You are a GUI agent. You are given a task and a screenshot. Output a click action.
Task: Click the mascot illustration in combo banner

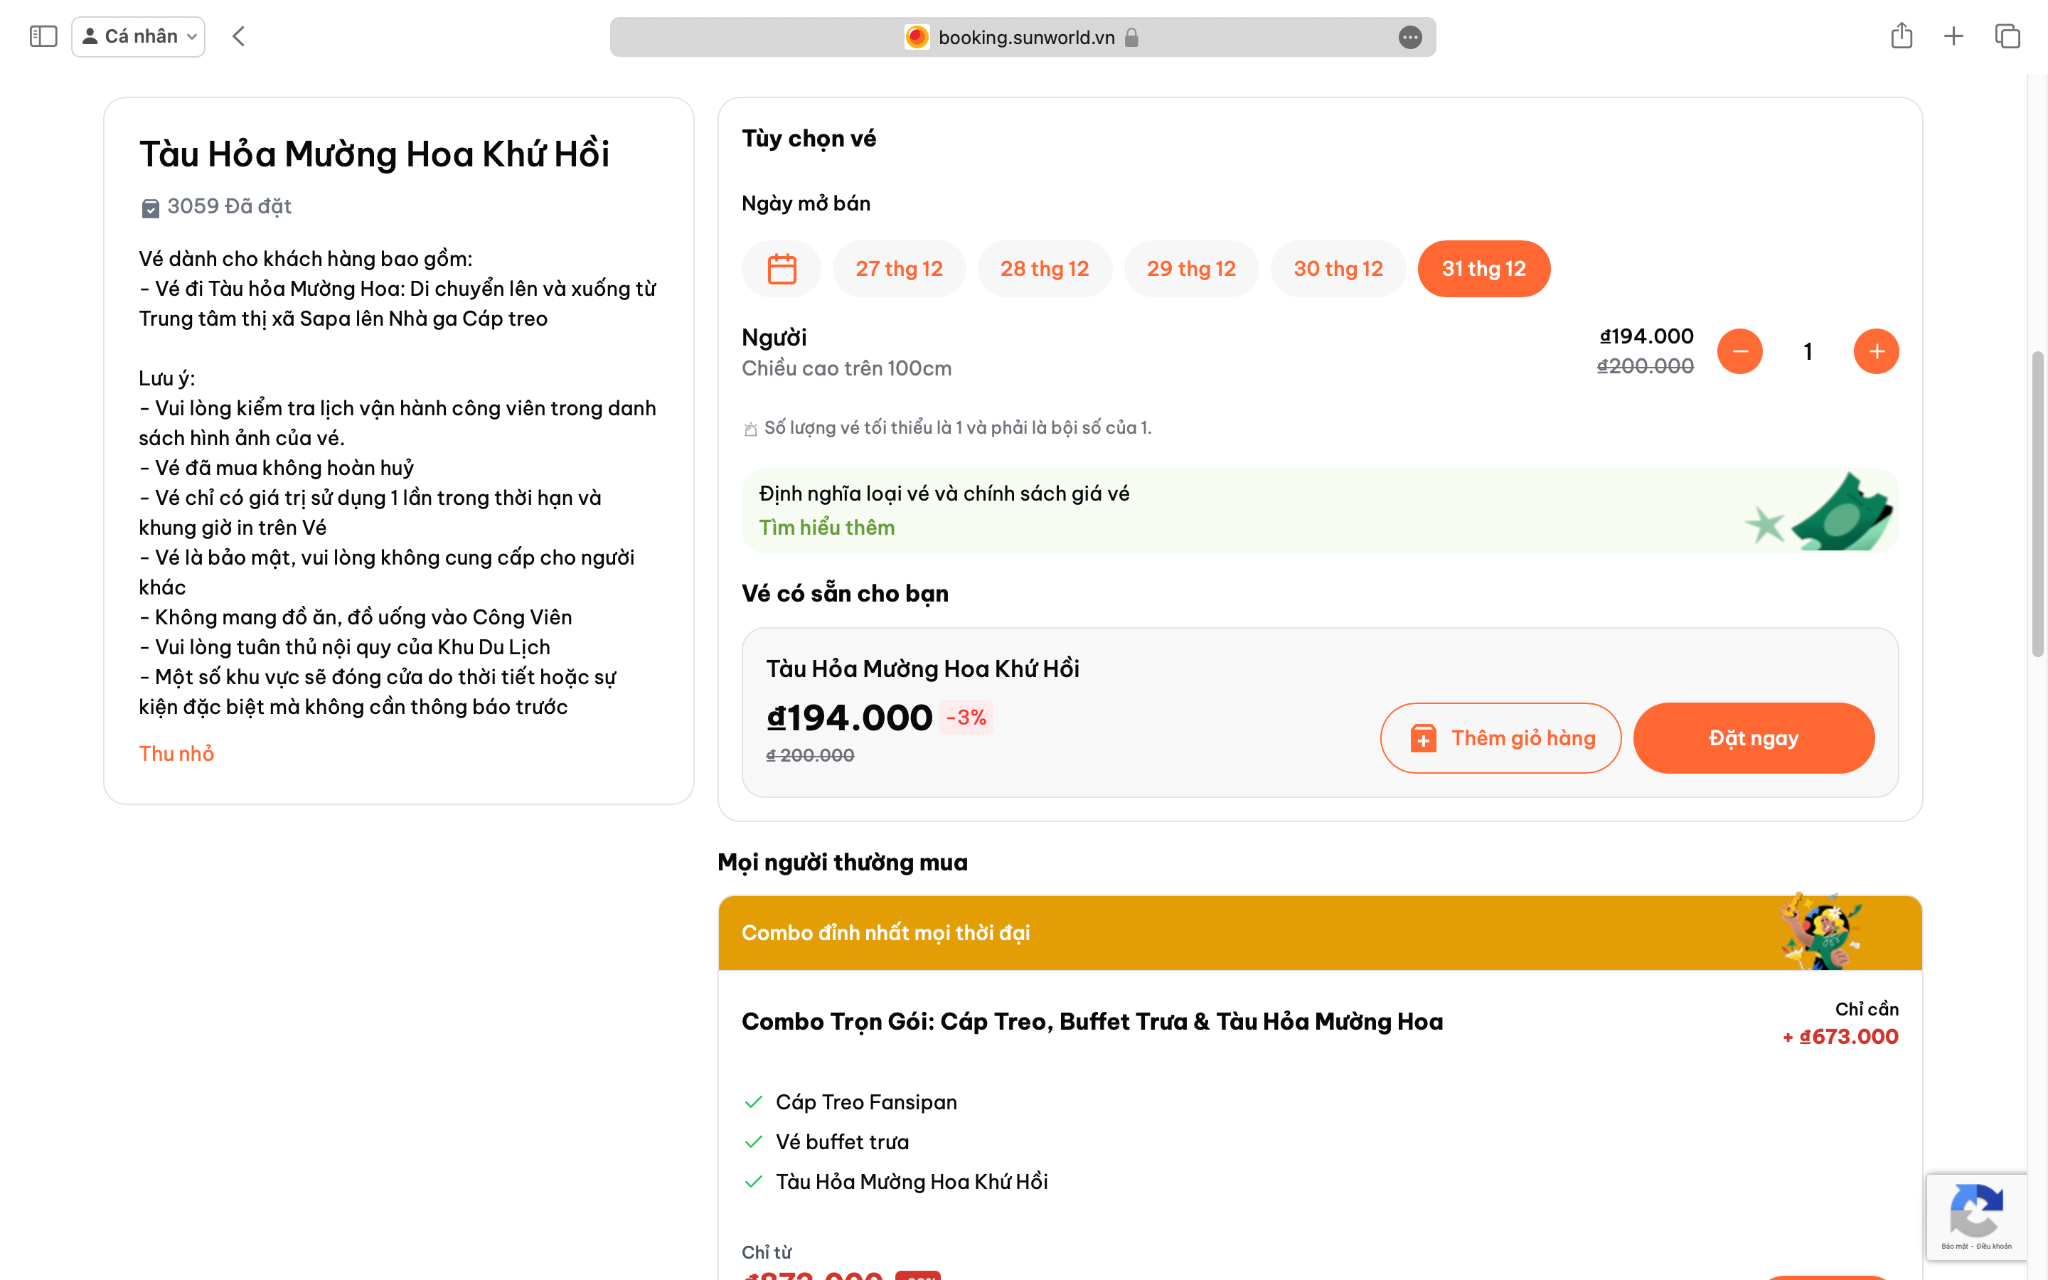[x=1820, y=931]
